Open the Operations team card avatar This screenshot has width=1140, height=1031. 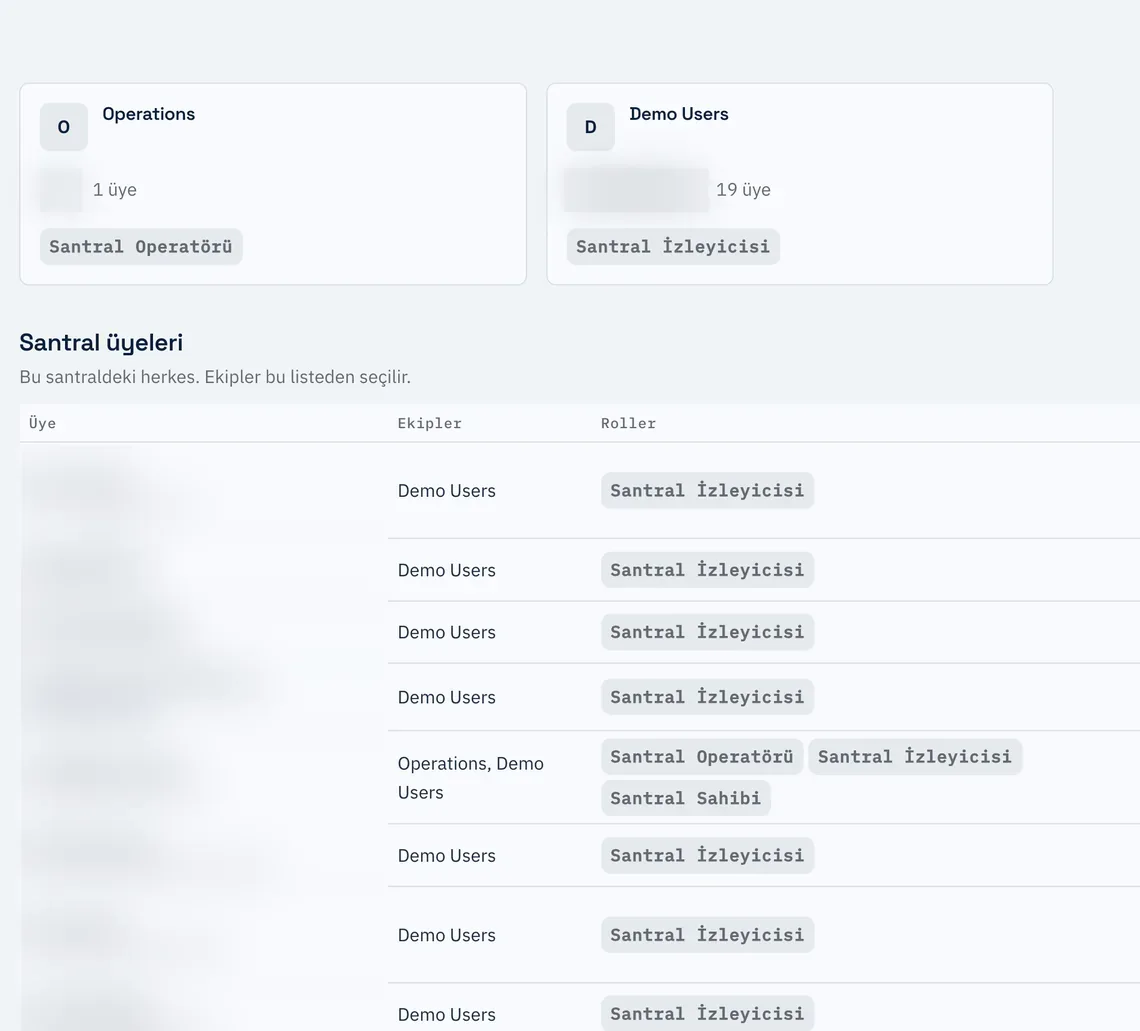coord(64,127)
